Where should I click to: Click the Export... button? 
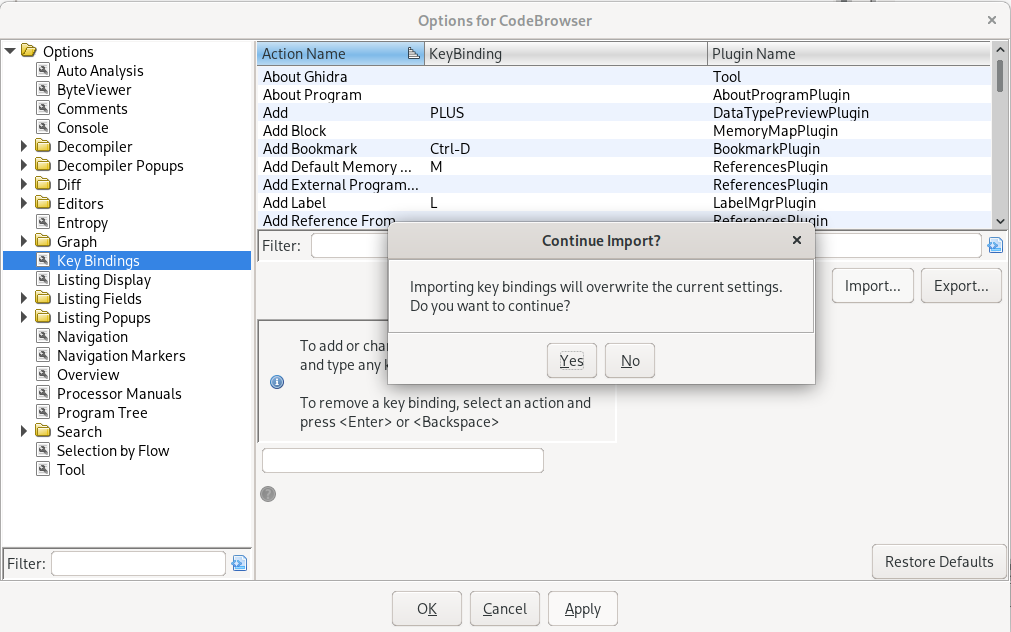[961, 286]
